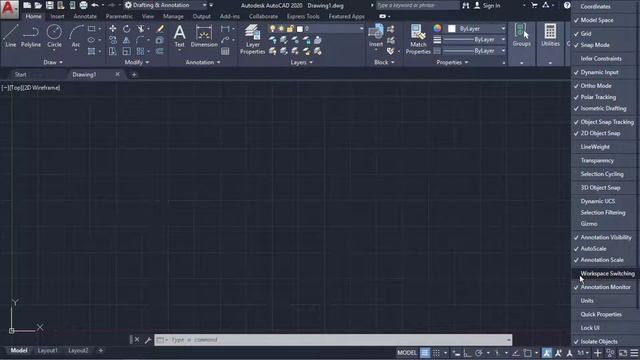Image resolution: width=640 pixels, height=360 pixels.
Task: Open the Drafting & Annotation workspace dropdown
Action: click(x=165, y=5)
